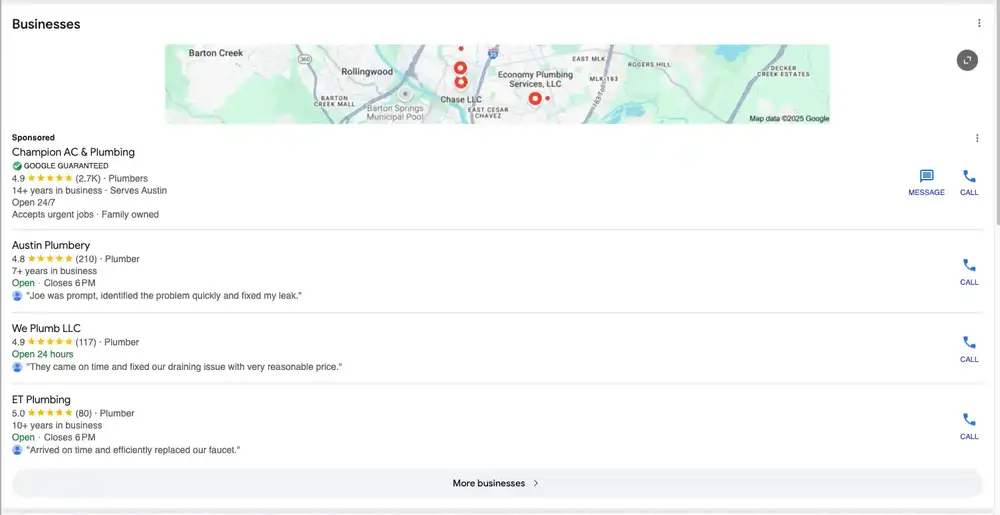The height and width of the screenshot is (515, 1000).
Task: Click "Open 24 hours" under We Plumb LLC
Action: tap(43, 354)
